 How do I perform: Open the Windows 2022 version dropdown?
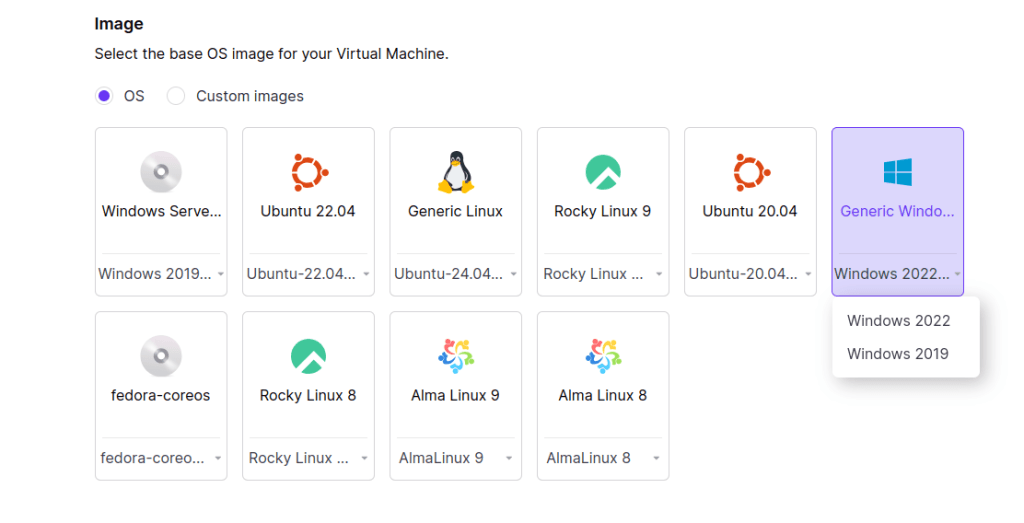(x=897, y=274)
